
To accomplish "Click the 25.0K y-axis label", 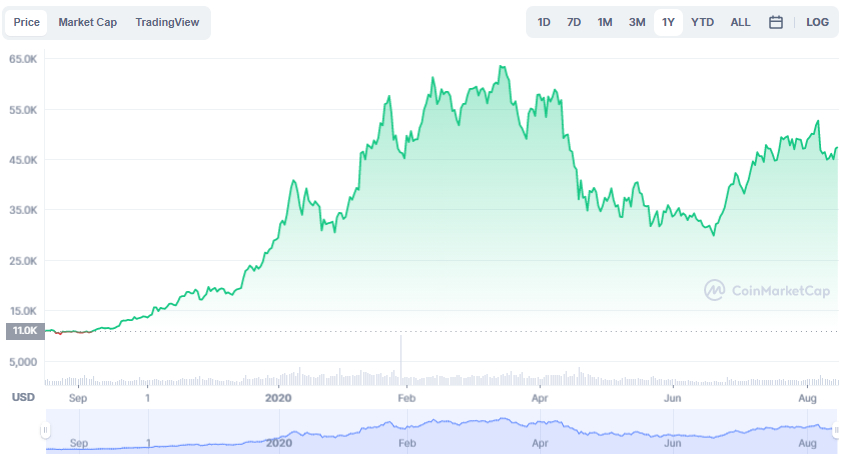I will point(23,261).
